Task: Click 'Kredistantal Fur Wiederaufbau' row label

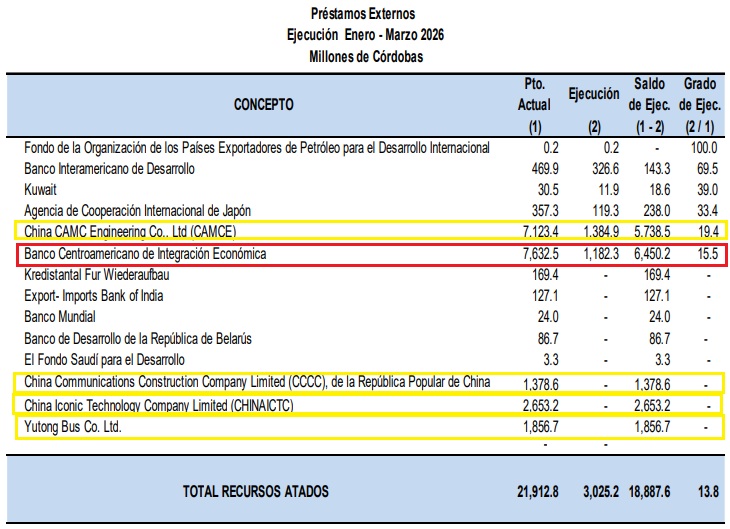Action: [x=97, y=275]
